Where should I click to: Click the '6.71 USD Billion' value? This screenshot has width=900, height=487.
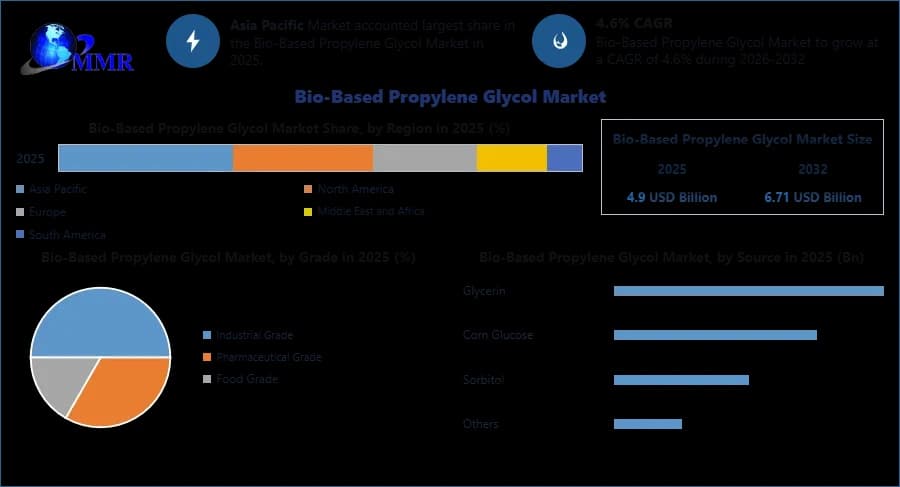point(813,198)
